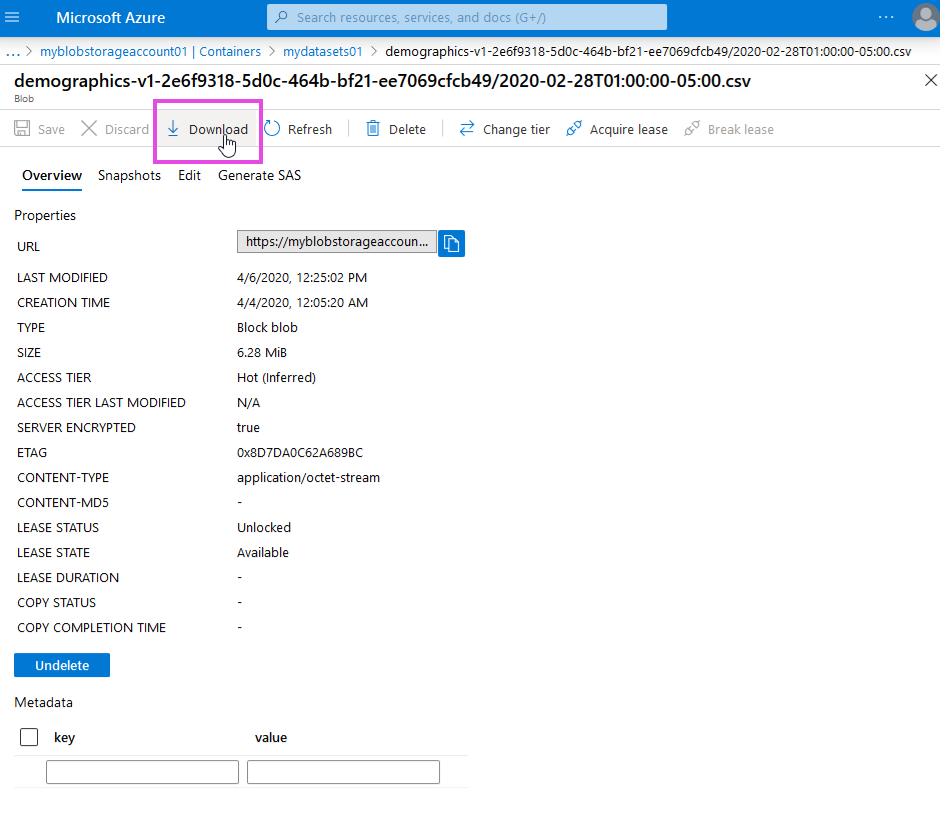Image resolution: width=940 pixels, height=815 pixels.
Task: Click the blob title heading text
Action: pyautogui.click(x=382, y=80)
